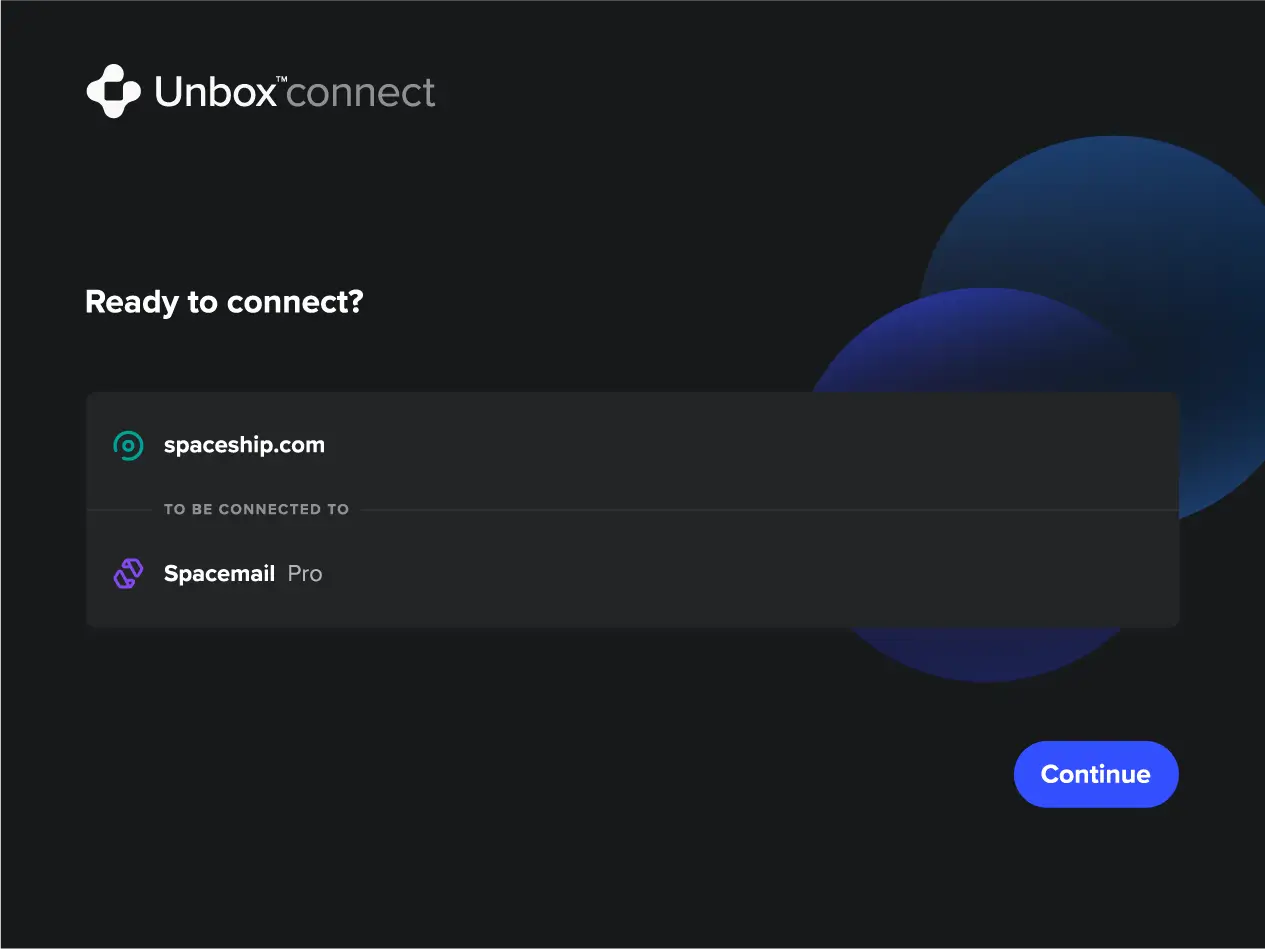The height and width of the screenshot is (949, 1265).
Task: Click the teal icon beside spaceship.com
Action: click(x=128, y=445)
